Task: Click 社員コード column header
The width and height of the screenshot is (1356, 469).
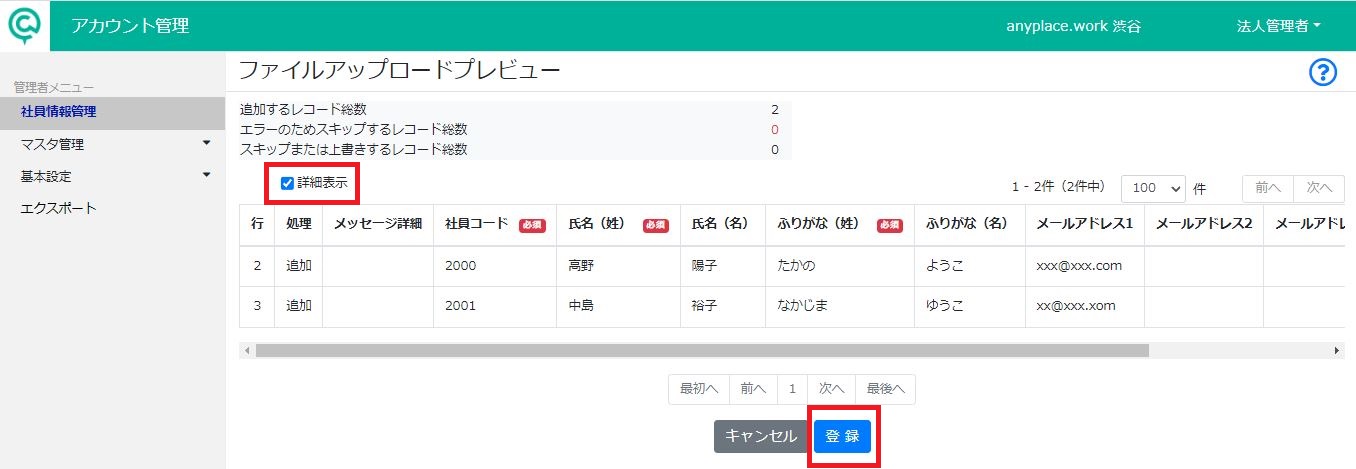Action: point(495,225)
